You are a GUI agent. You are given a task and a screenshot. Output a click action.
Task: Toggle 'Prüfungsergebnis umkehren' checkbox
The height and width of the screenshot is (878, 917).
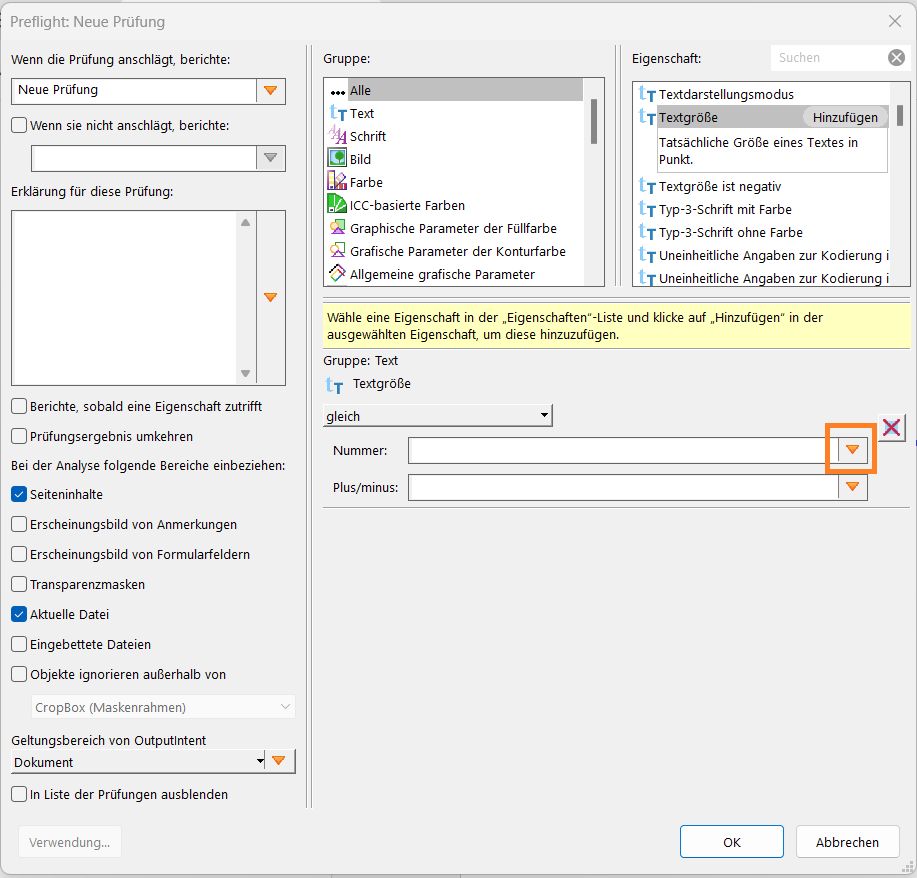(19, 436)
